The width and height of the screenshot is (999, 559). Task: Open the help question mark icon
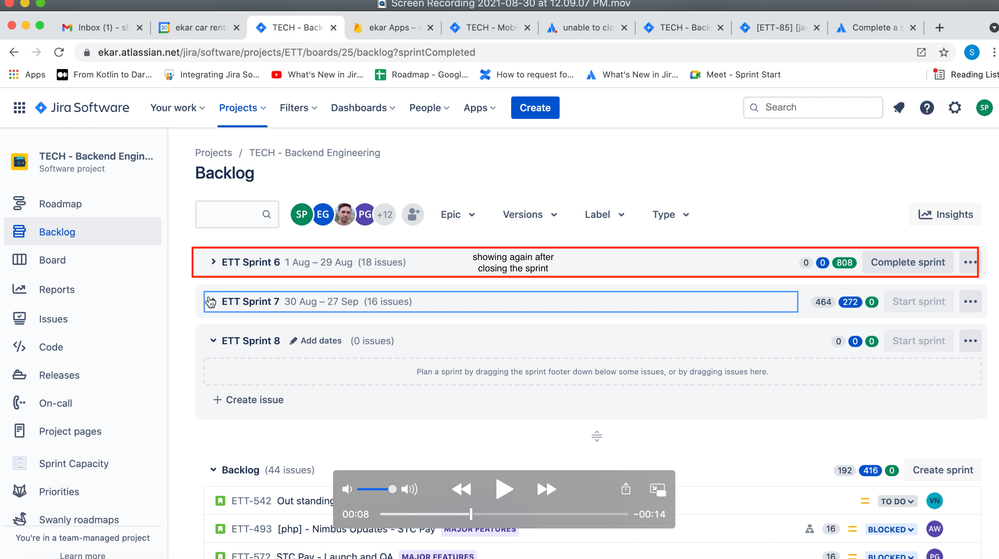tap(926, 108)
